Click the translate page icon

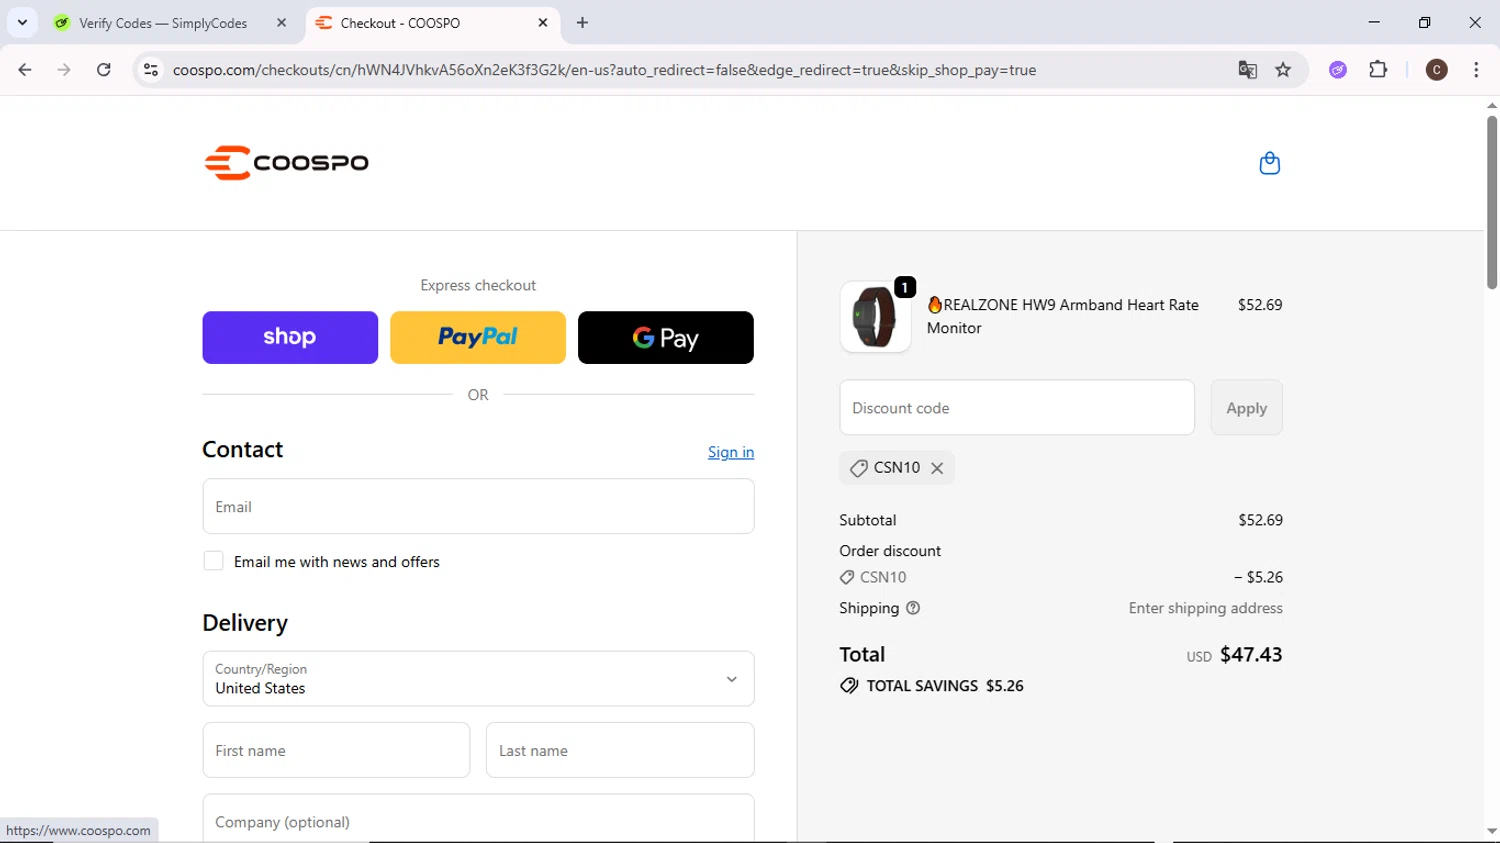coord(1247,70)
